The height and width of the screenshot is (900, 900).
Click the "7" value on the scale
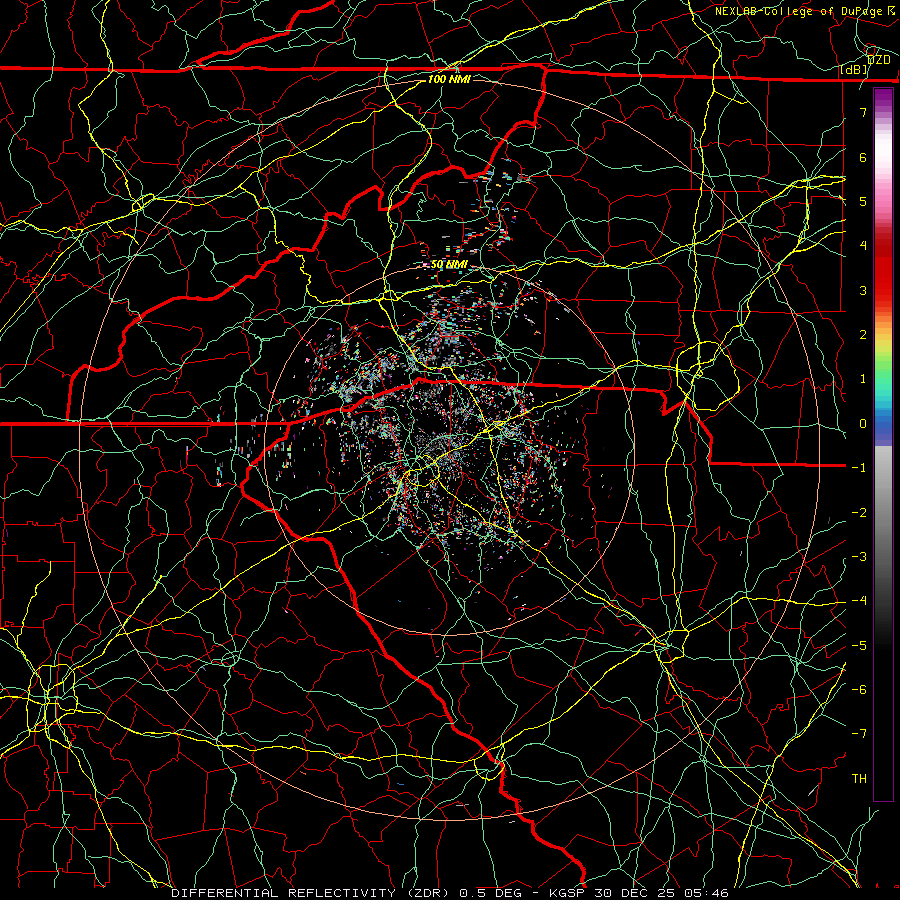pyautogui.click(x=863, y=112)
